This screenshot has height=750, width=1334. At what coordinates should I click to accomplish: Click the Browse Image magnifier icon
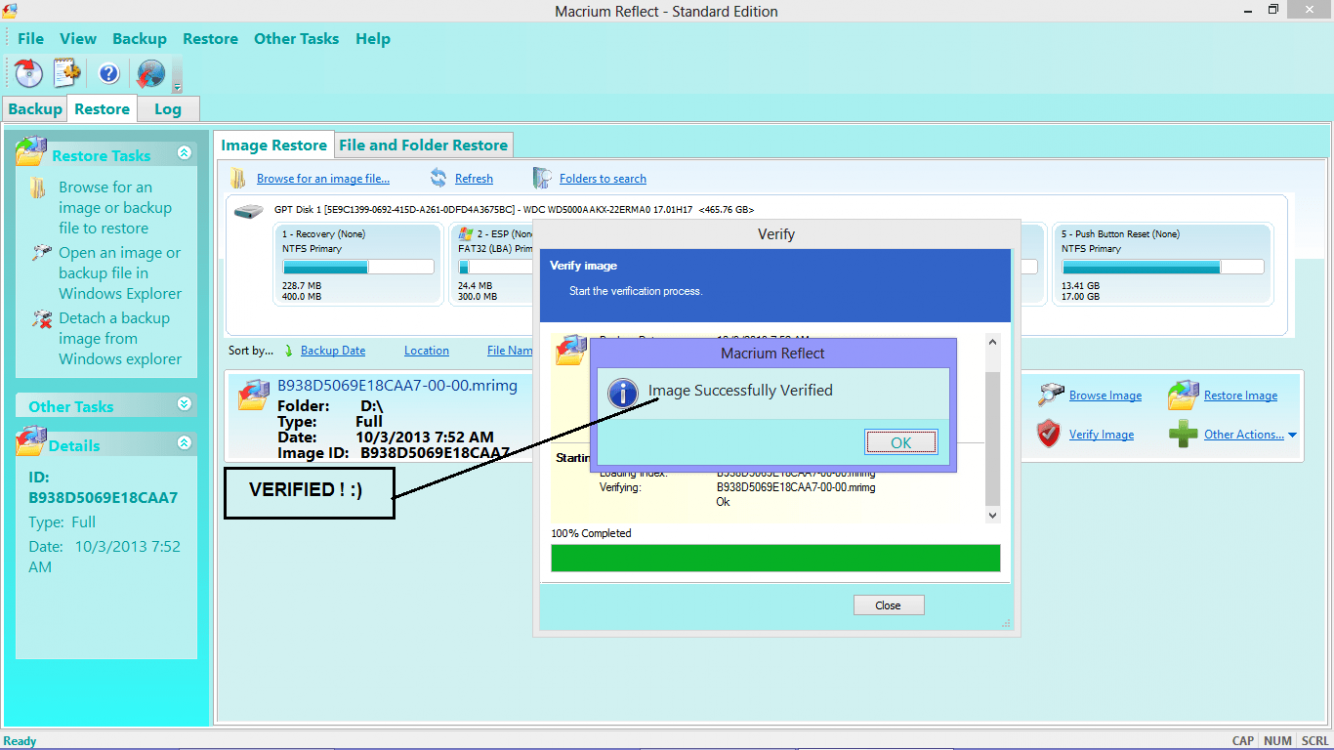(x=1050, y=394)
